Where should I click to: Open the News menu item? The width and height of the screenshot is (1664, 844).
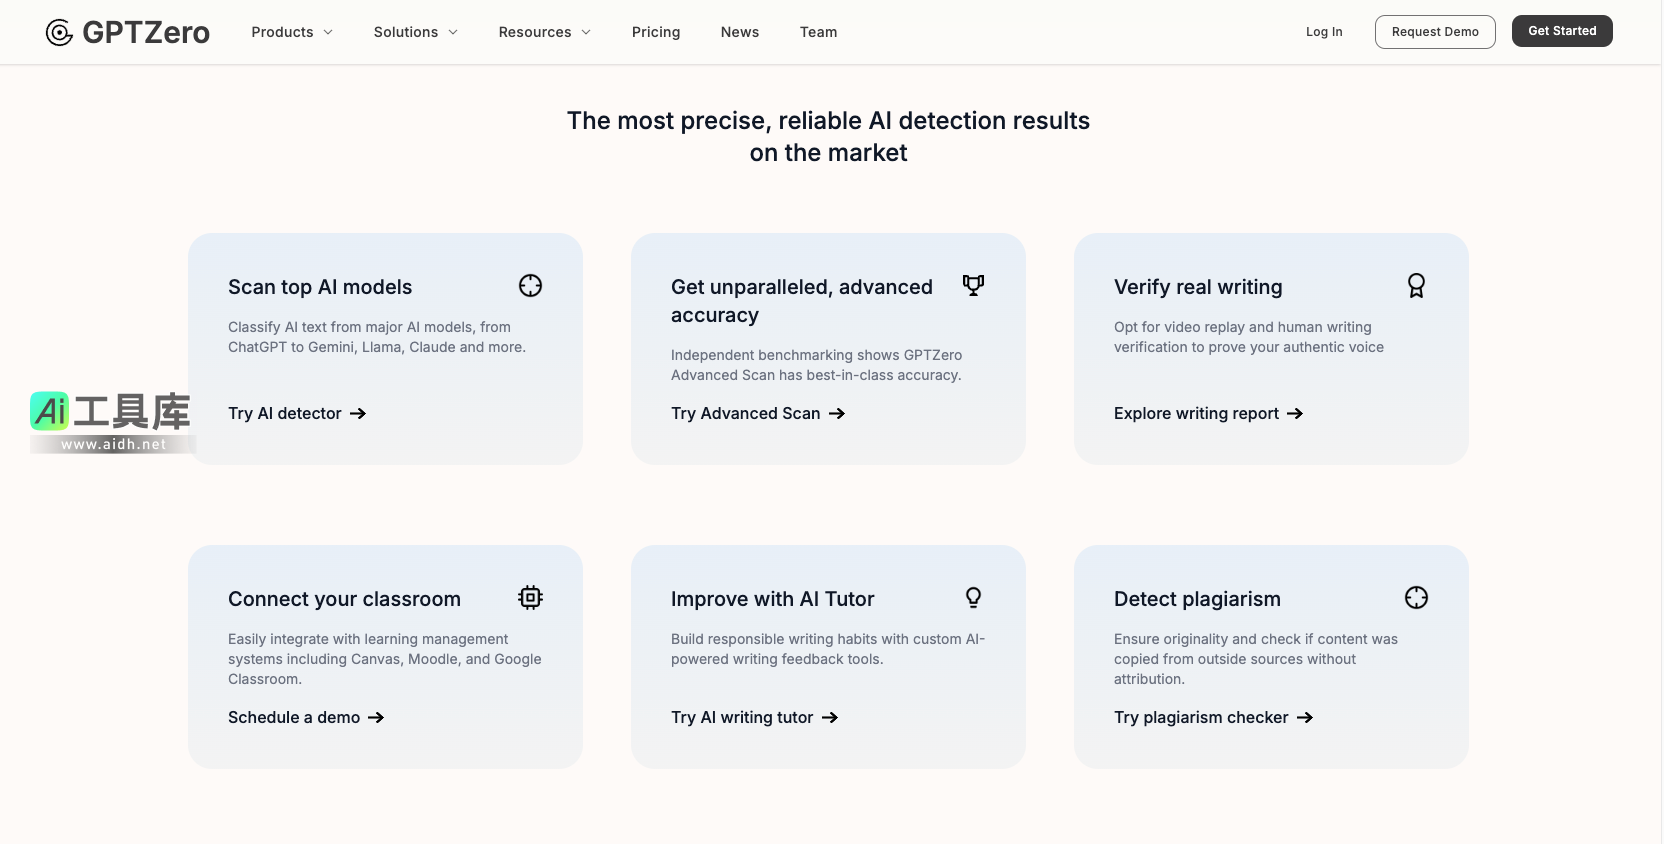740,32
